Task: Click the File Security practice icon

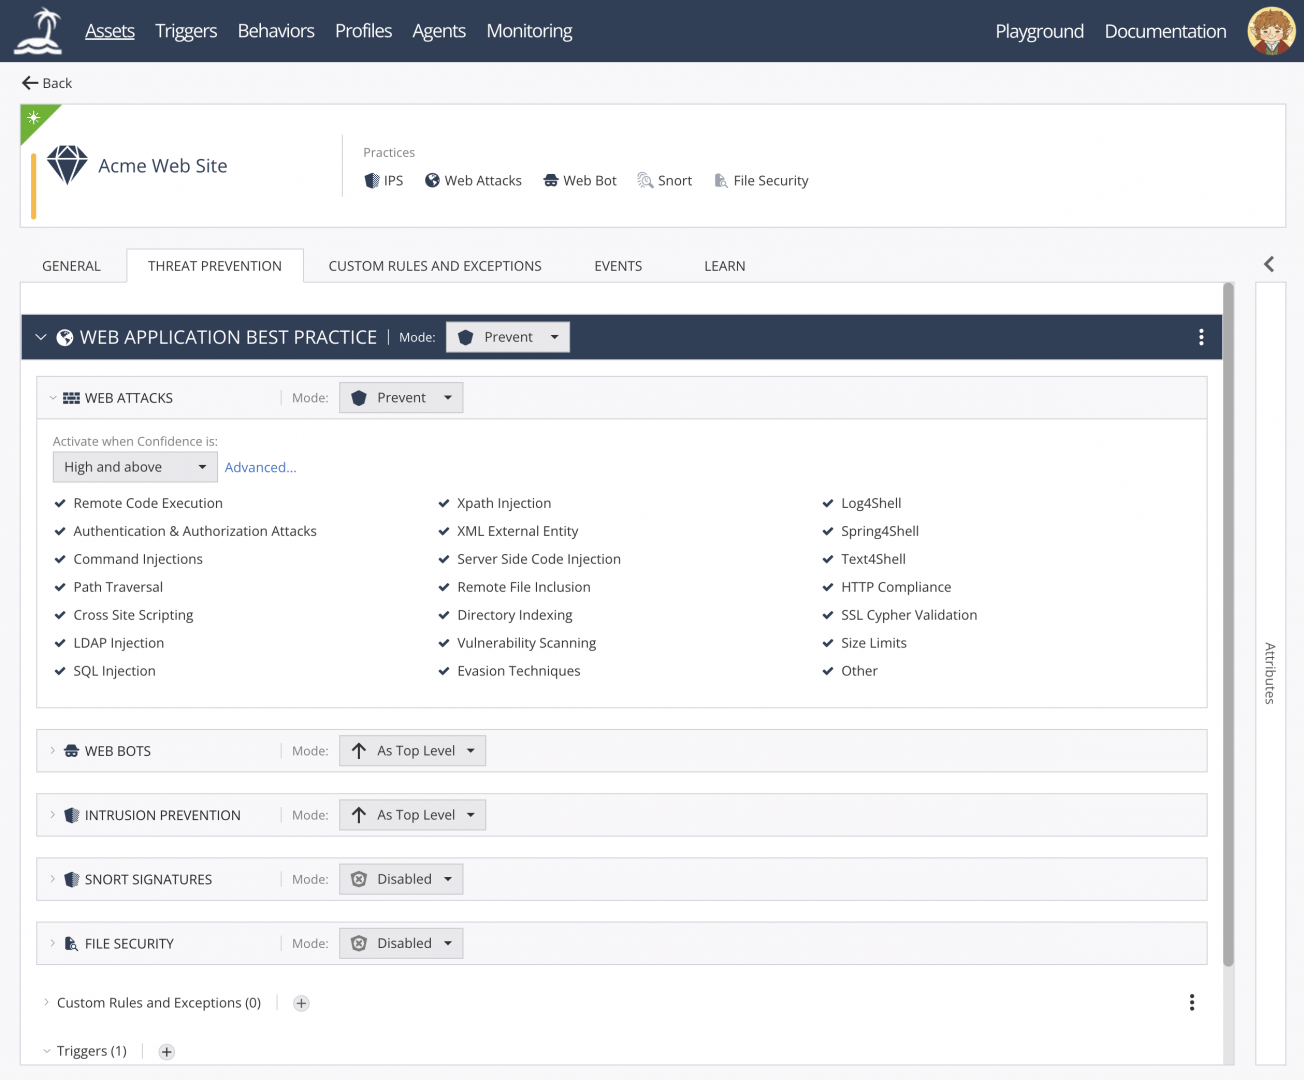Action: pyautogui.click(x=721, y=181)
